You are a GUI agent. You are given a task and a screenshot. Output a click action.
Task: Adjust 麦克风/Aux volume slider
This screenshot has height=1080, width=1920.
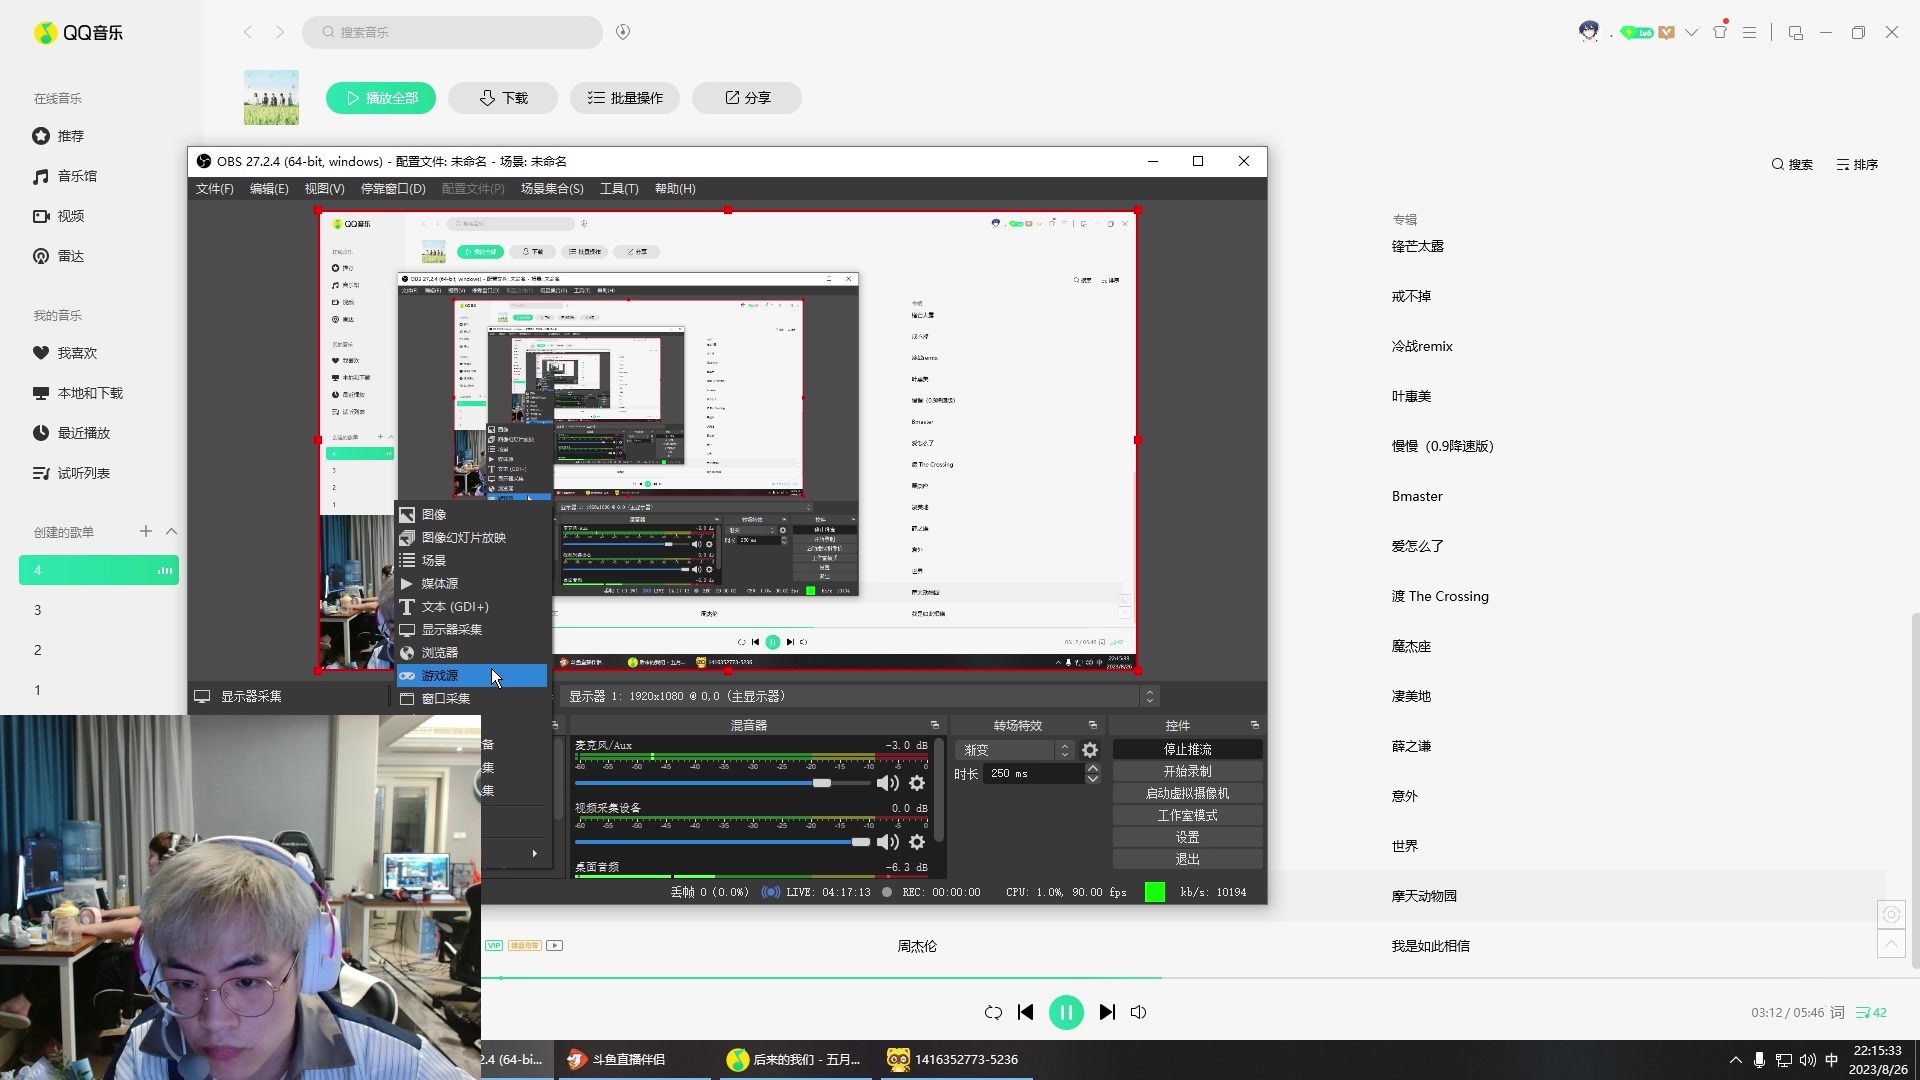tap(821, 783)
